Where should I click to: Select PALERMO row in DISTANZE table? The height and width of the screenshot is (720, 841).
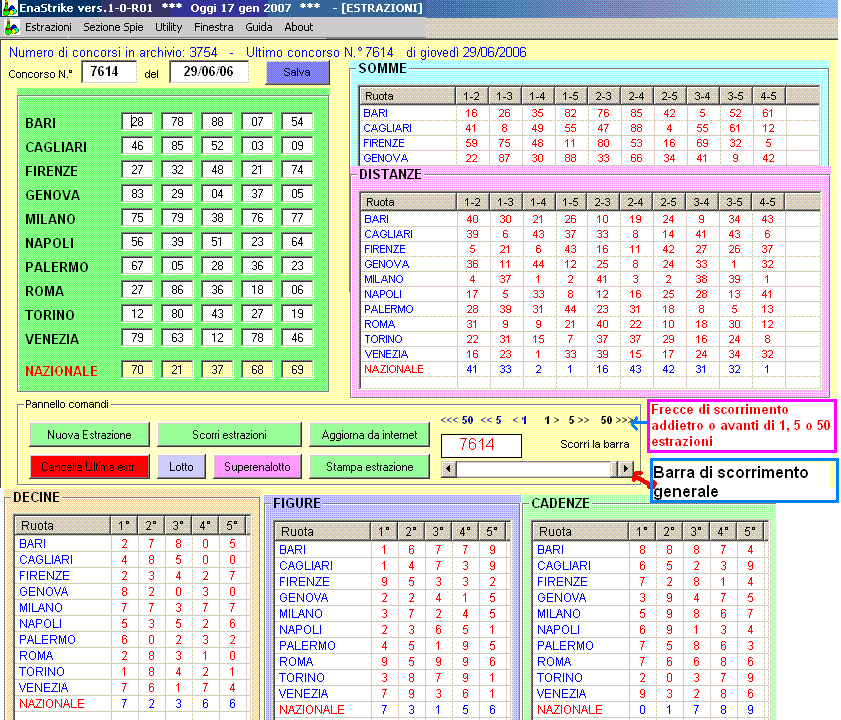click(x=590, y=309)
